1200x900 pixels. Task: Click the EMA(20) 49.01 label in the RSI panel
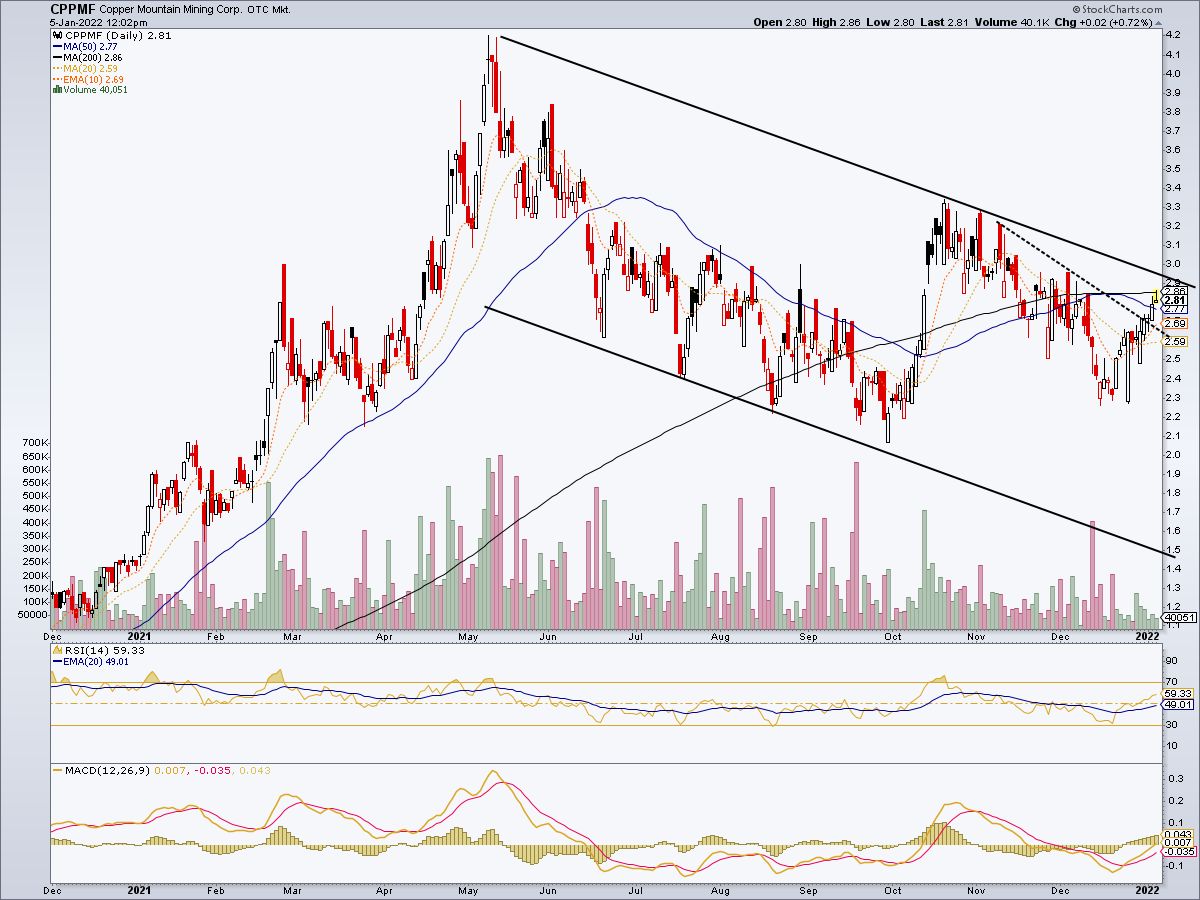(x=96, y=660)
